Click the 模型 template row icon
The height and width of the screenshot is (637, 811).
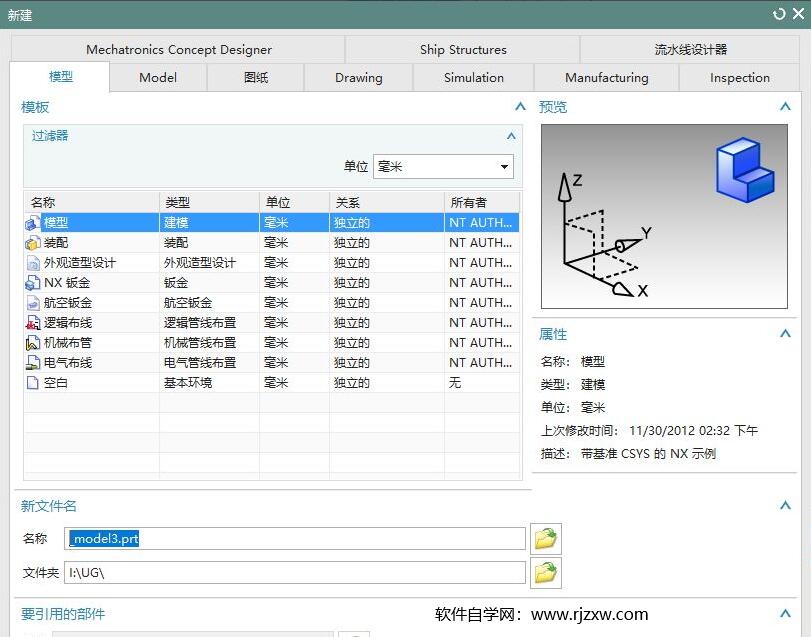33,223
